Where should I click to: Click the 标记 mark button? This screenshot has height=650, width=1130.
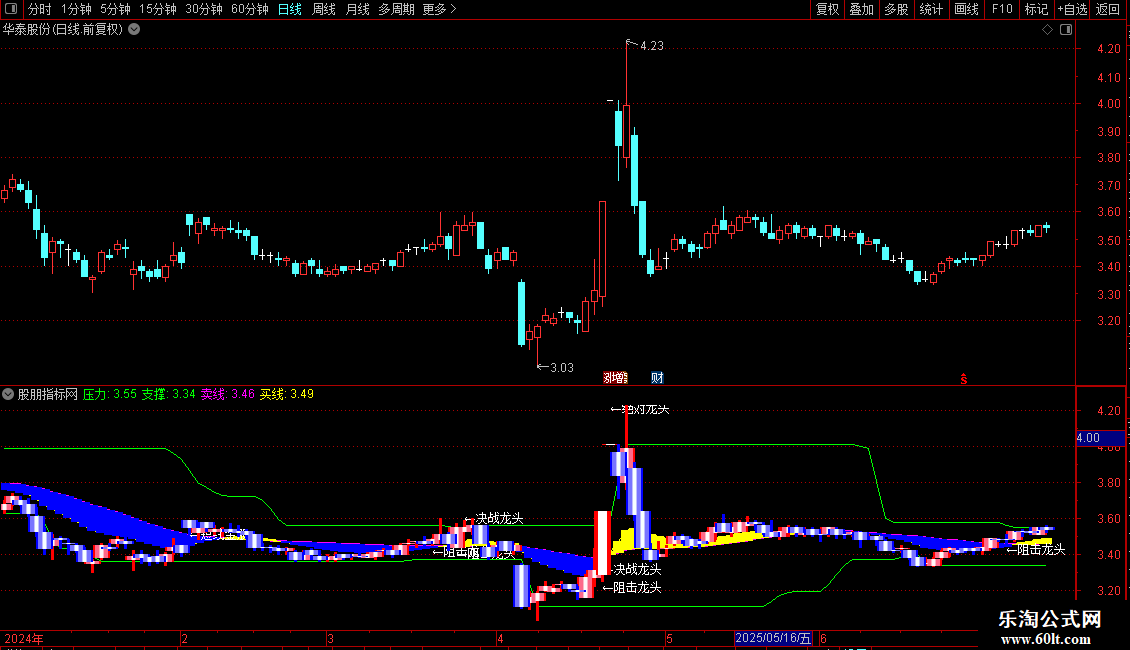click(1036, 9)
